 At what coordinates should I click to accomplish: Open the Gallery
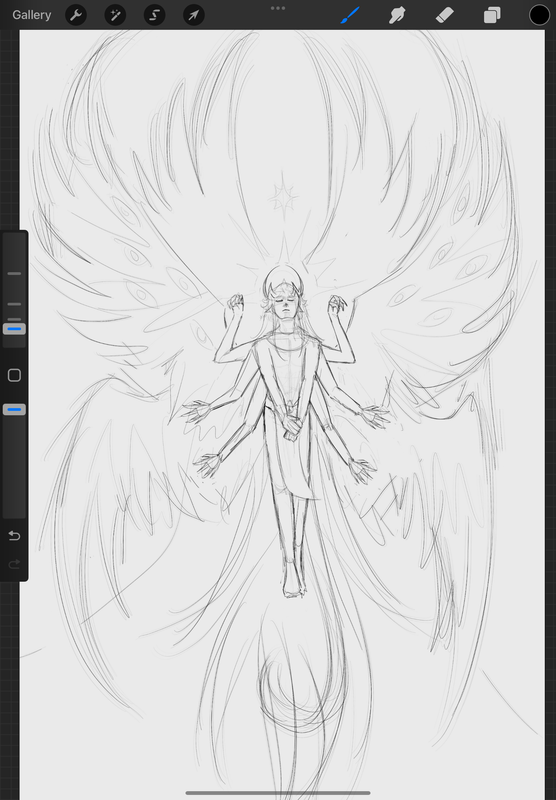pos(32,15)
